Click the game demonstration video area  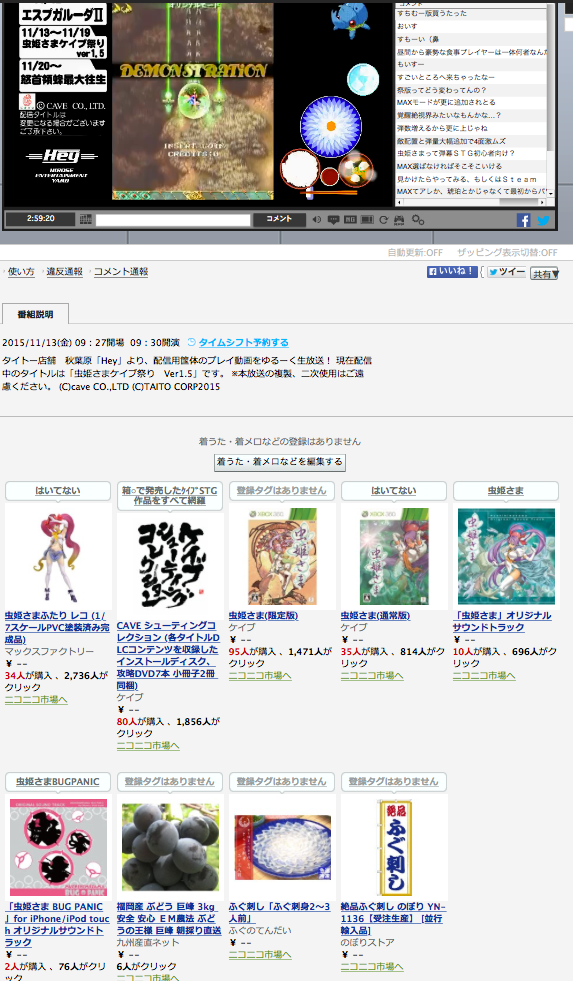pos(193,100)
